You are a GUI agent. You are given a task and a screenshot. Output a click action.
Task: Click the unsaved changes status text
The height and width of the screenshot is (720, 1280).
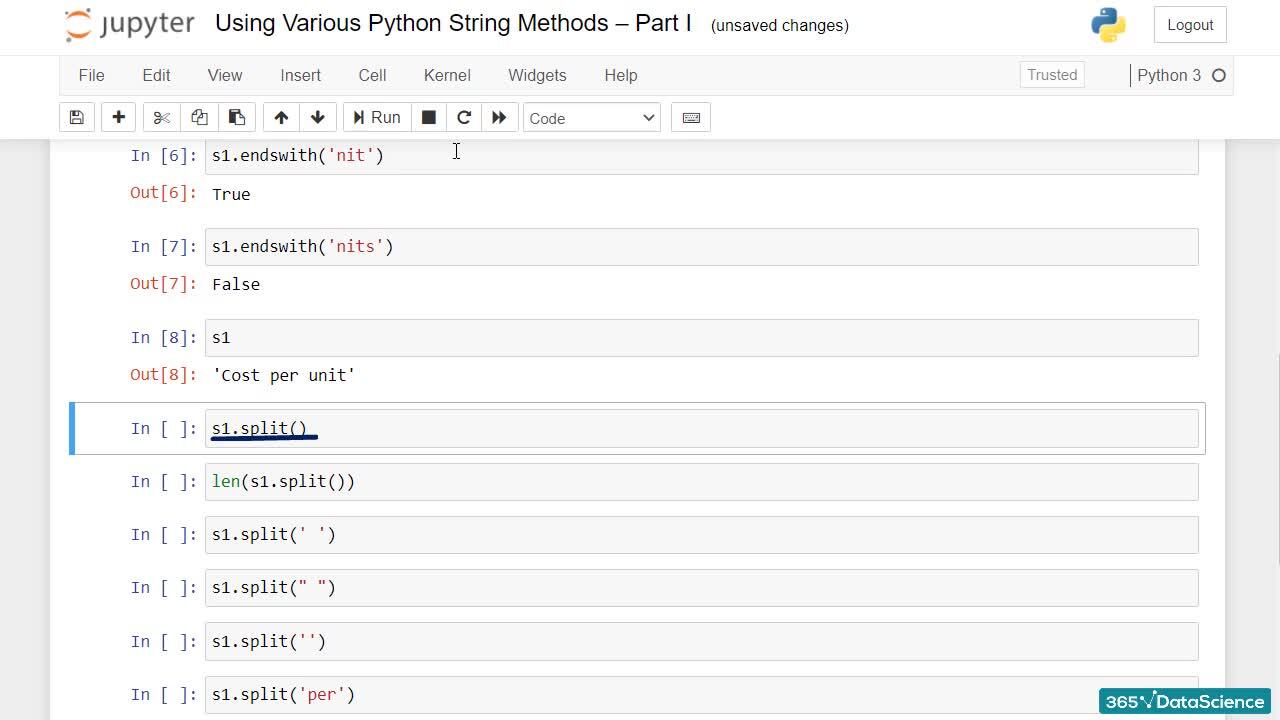(780, 25)
